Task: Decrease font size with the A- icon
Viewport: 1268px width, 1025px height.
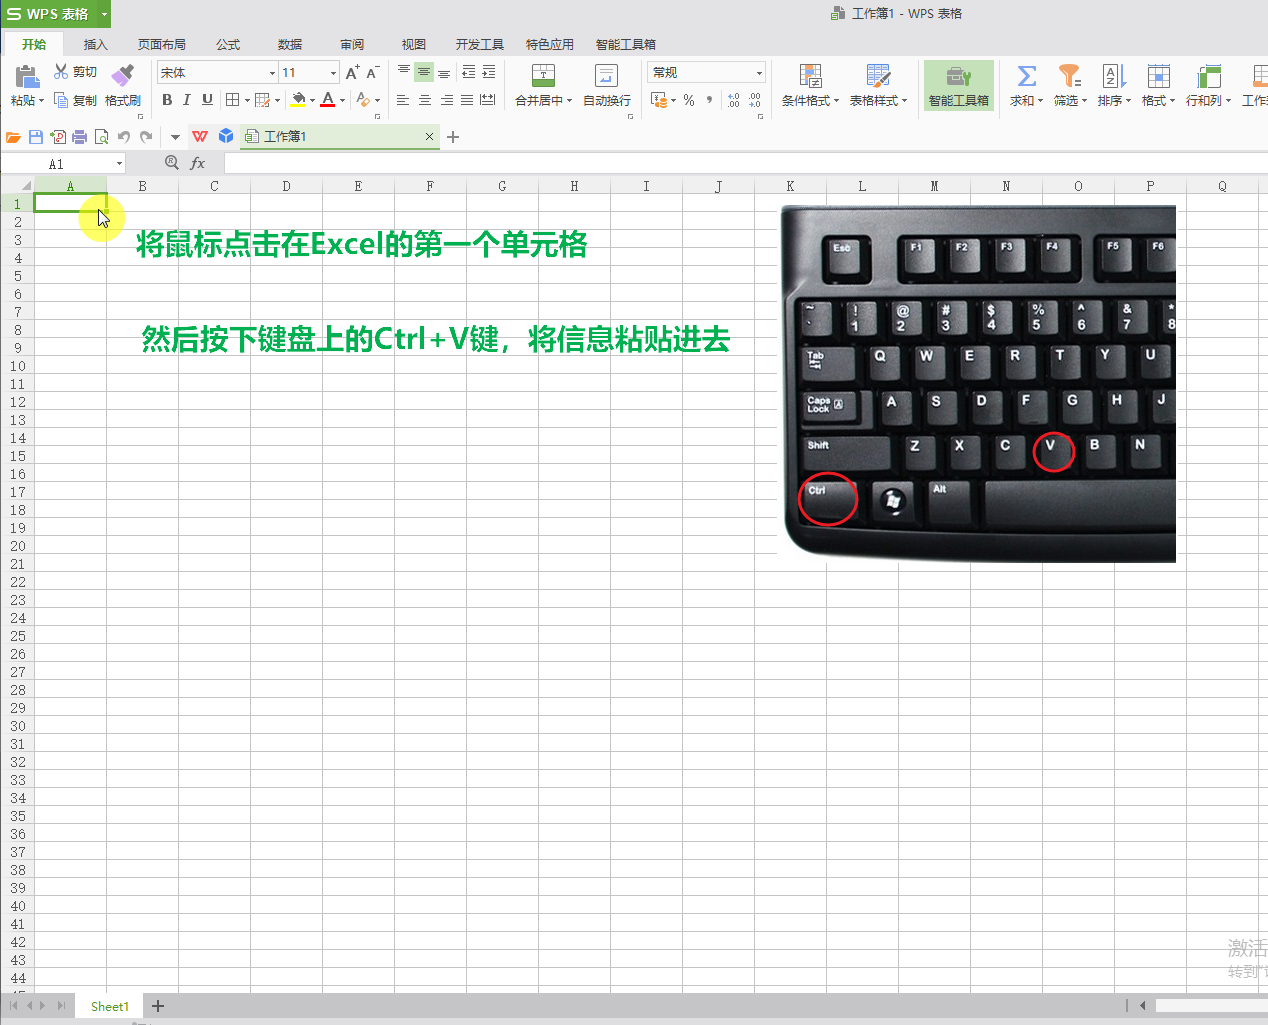Action: 372,72
